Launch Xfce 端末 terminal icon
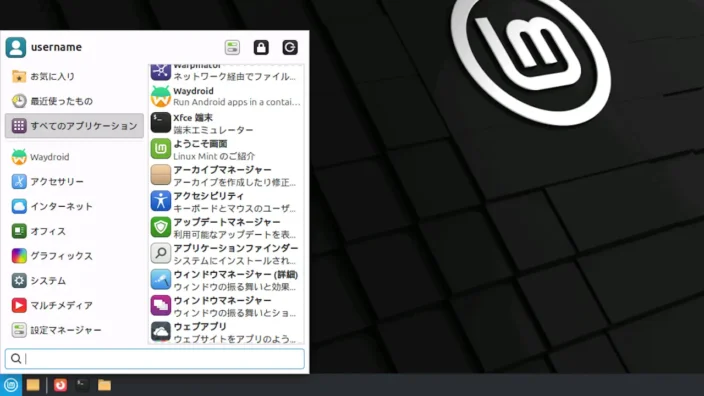The width and height of the screenshot is (704, 396). coord(160,123)
